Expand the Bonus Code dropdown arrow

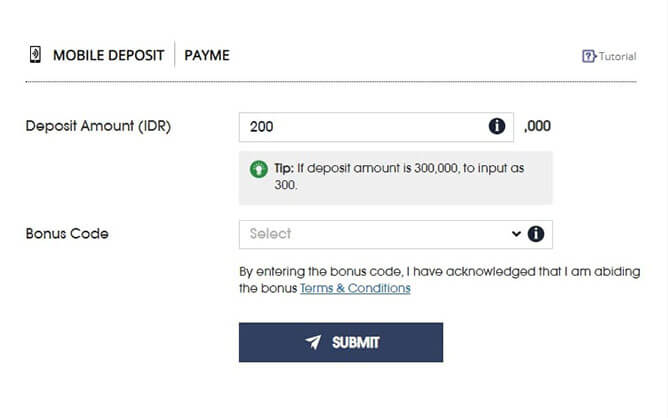(x=516, y=234)
